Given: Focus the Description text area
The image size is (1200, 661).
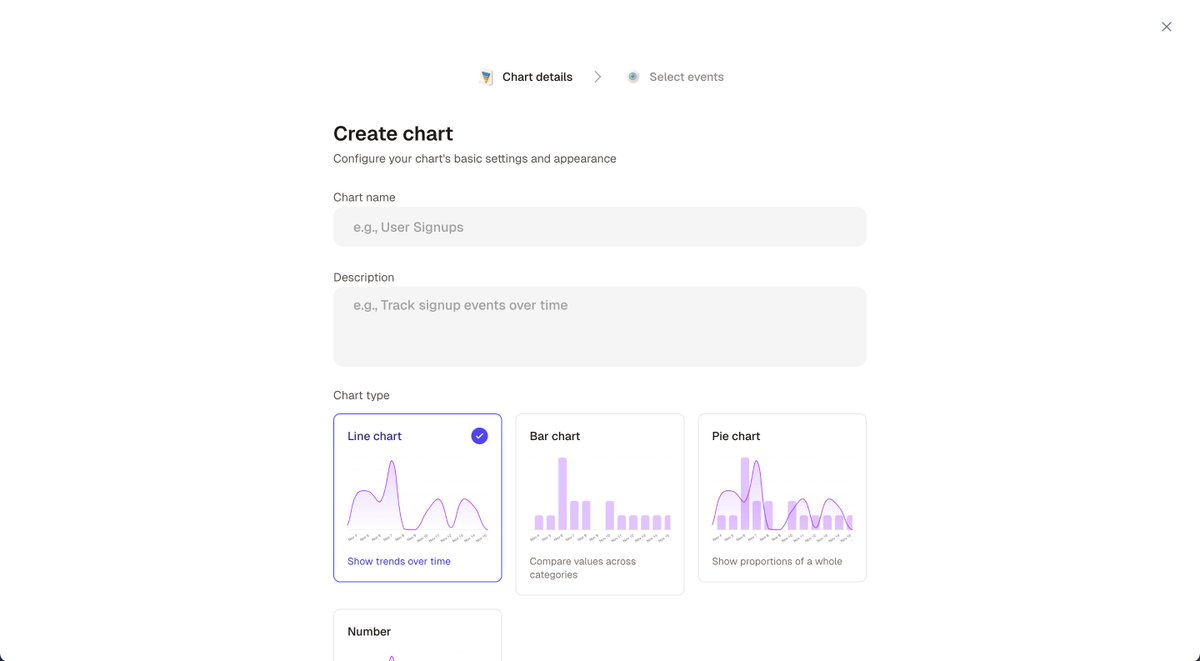Looking at the screenshot, I should coord(600,327).
